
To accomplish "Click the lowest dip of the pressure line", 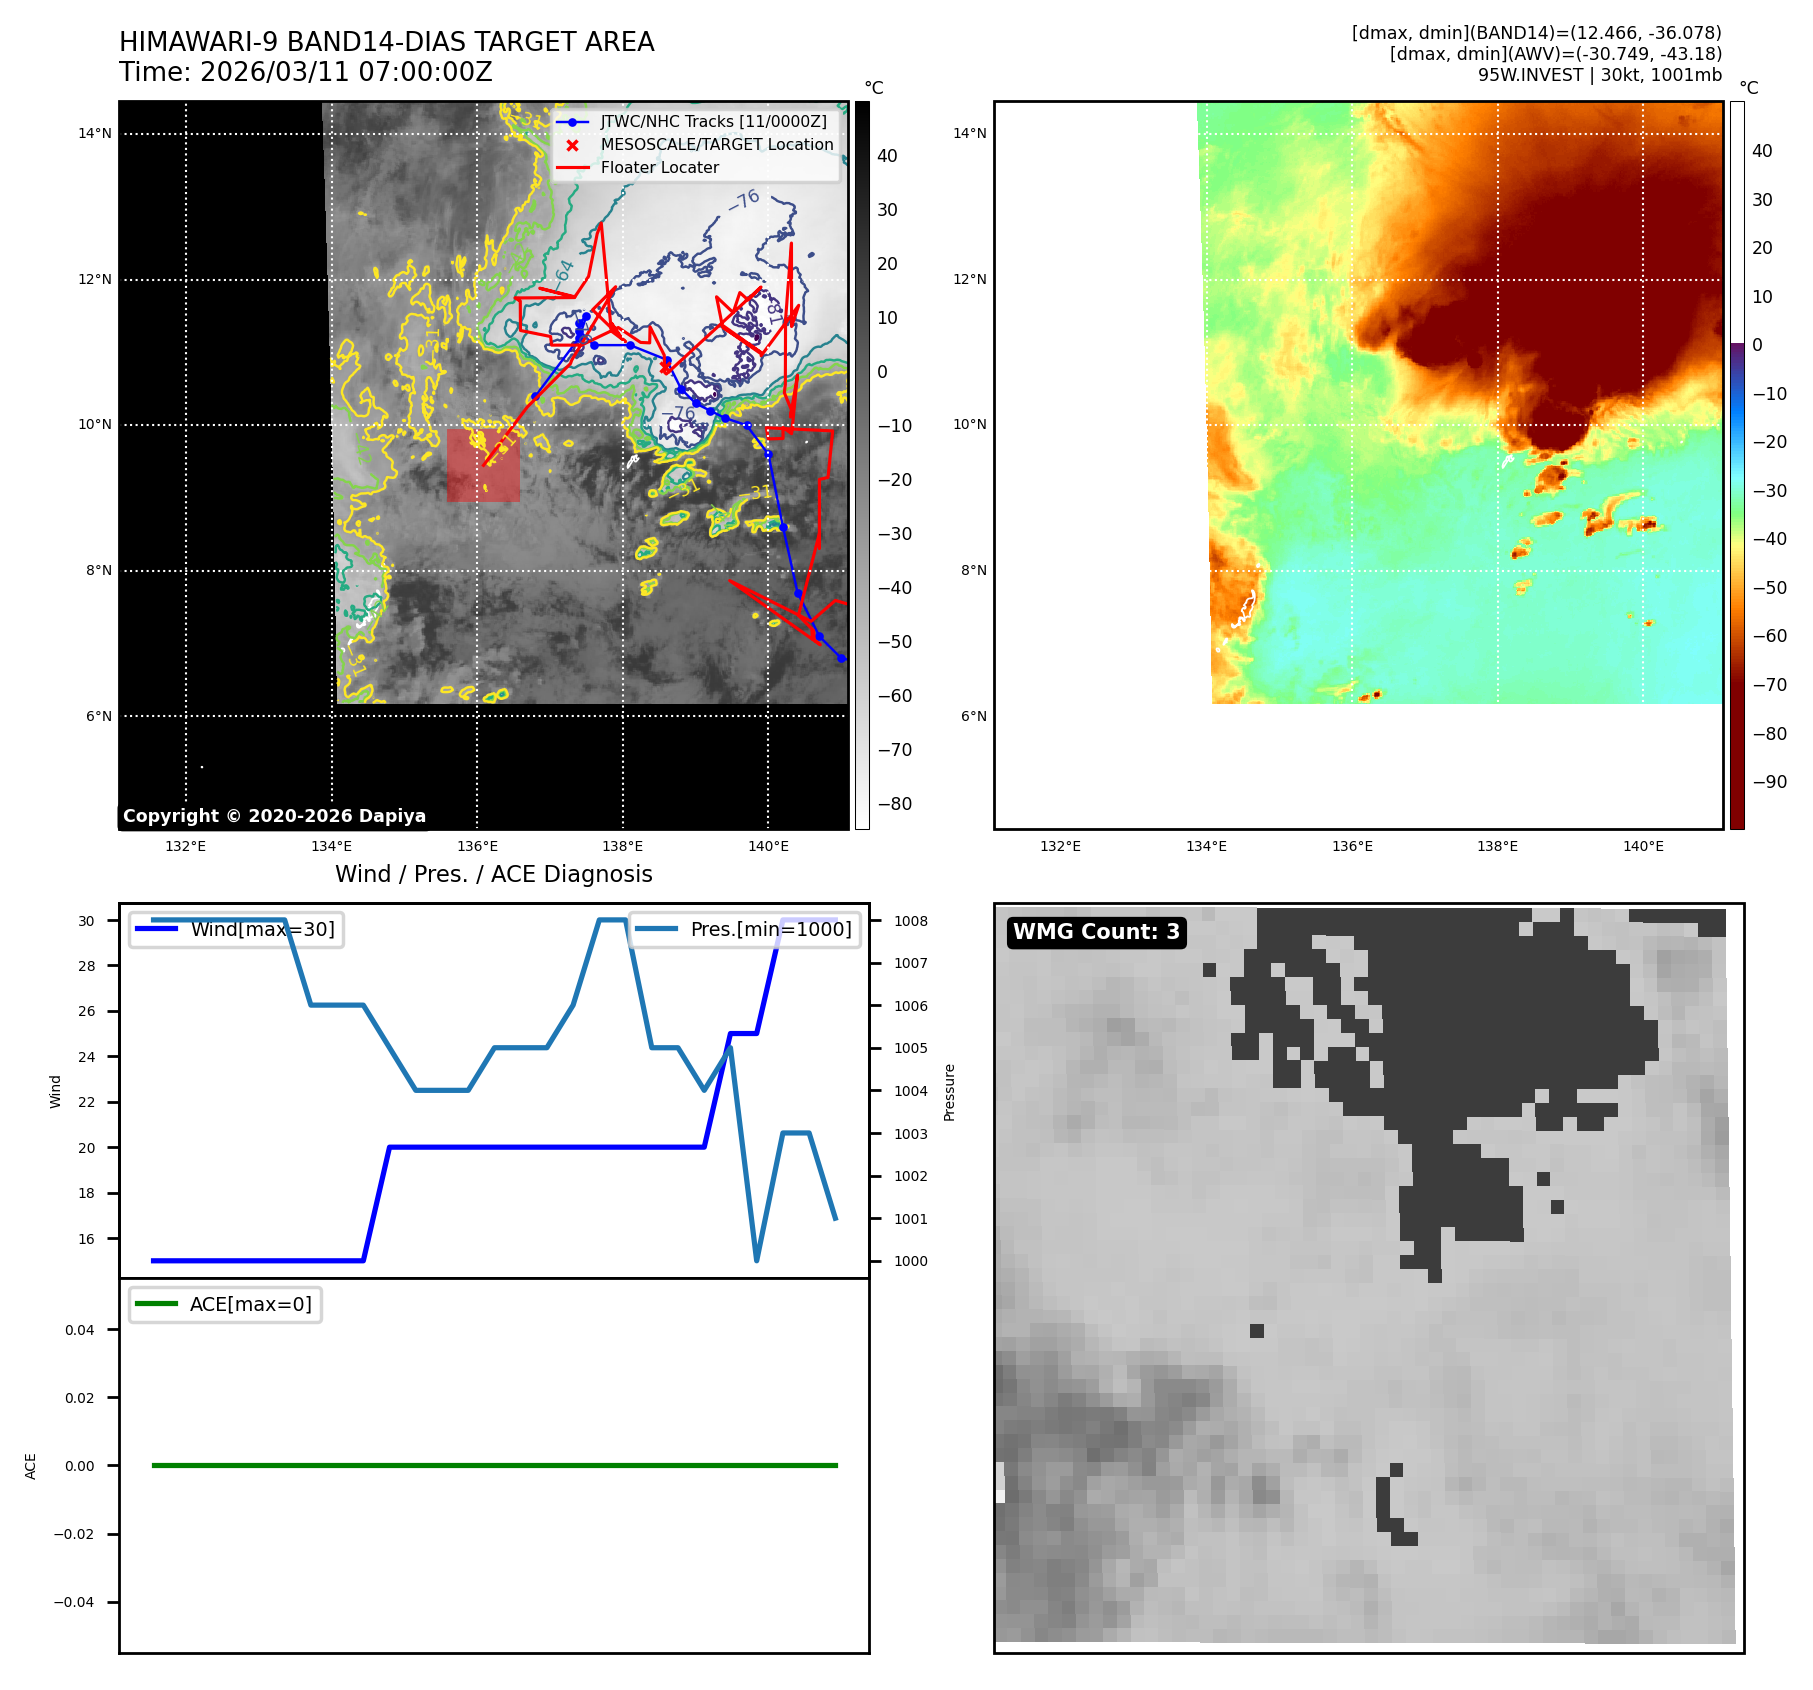I will point(756,1260).
